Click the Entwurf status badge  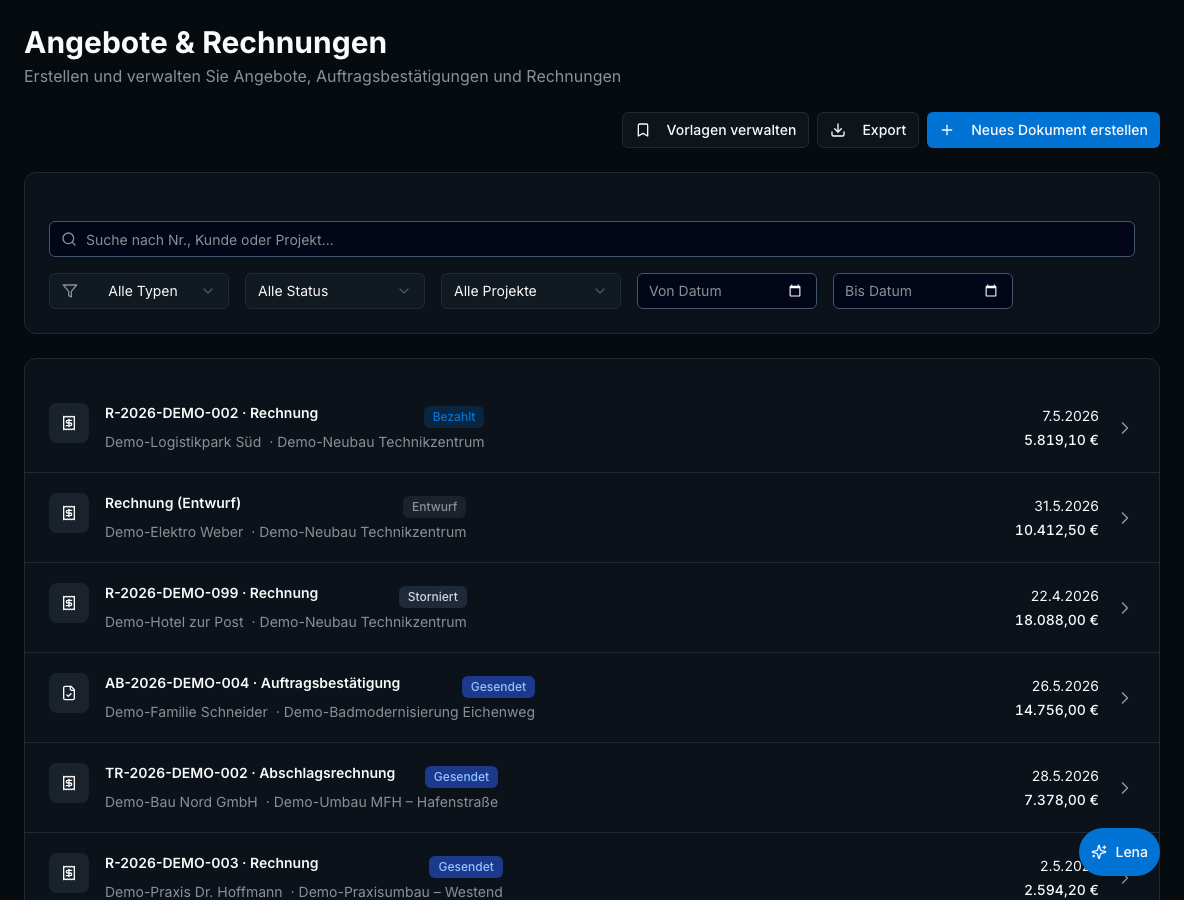click(434, 507)
